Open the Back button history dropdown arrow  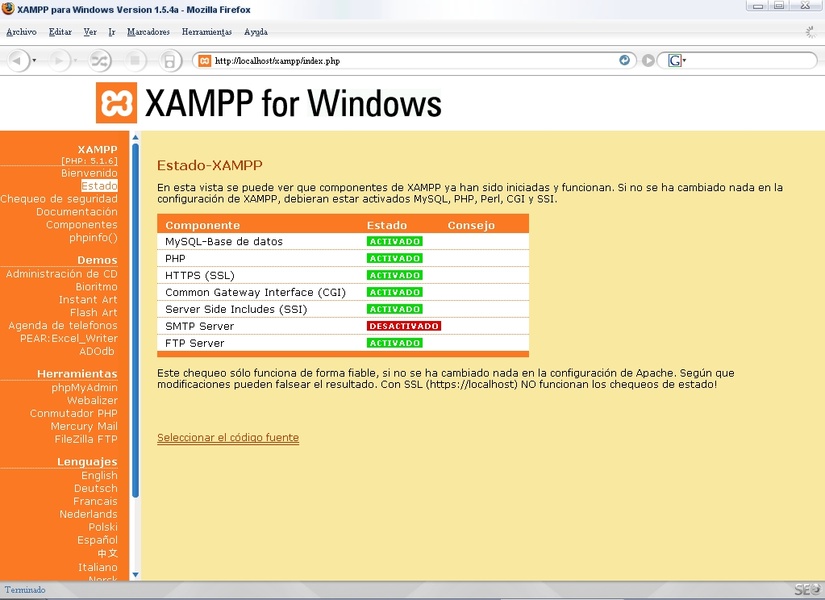click(x=34, y=61)
